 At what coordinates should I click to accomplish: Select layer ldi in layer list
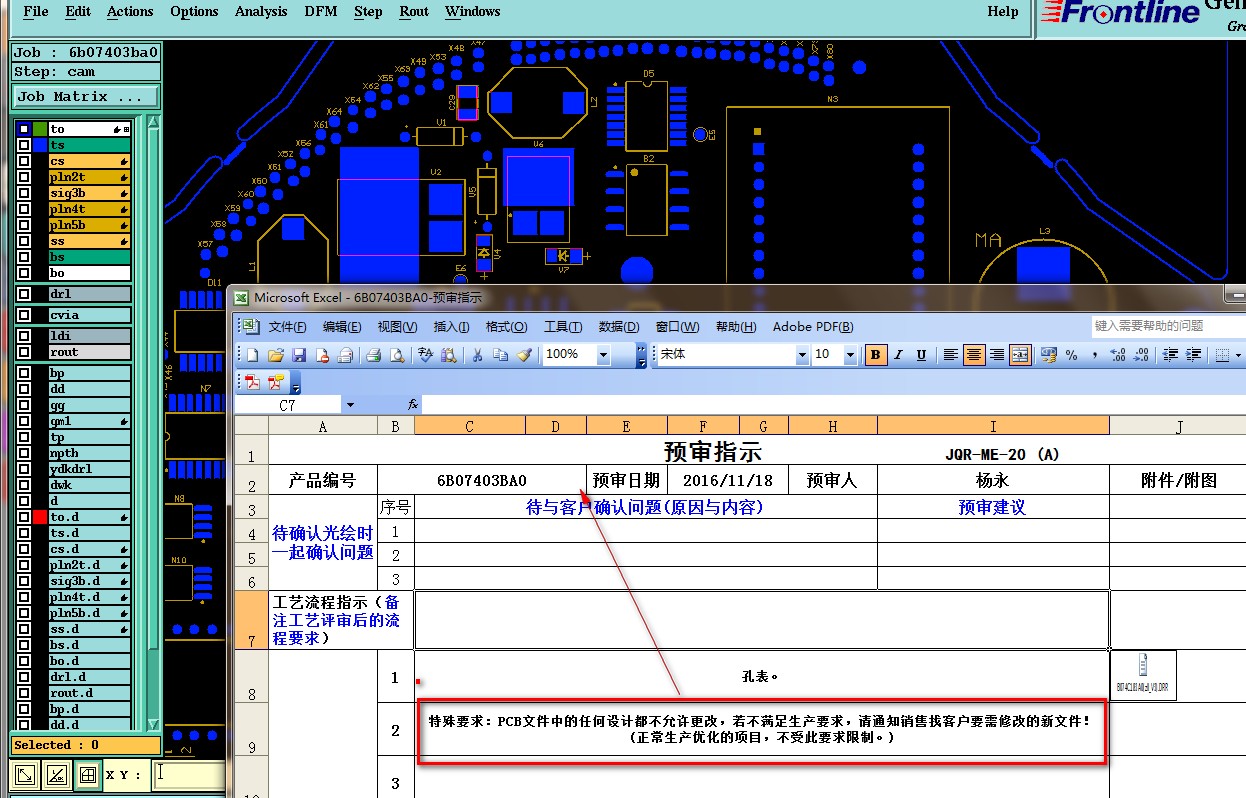tap(90, 336)
